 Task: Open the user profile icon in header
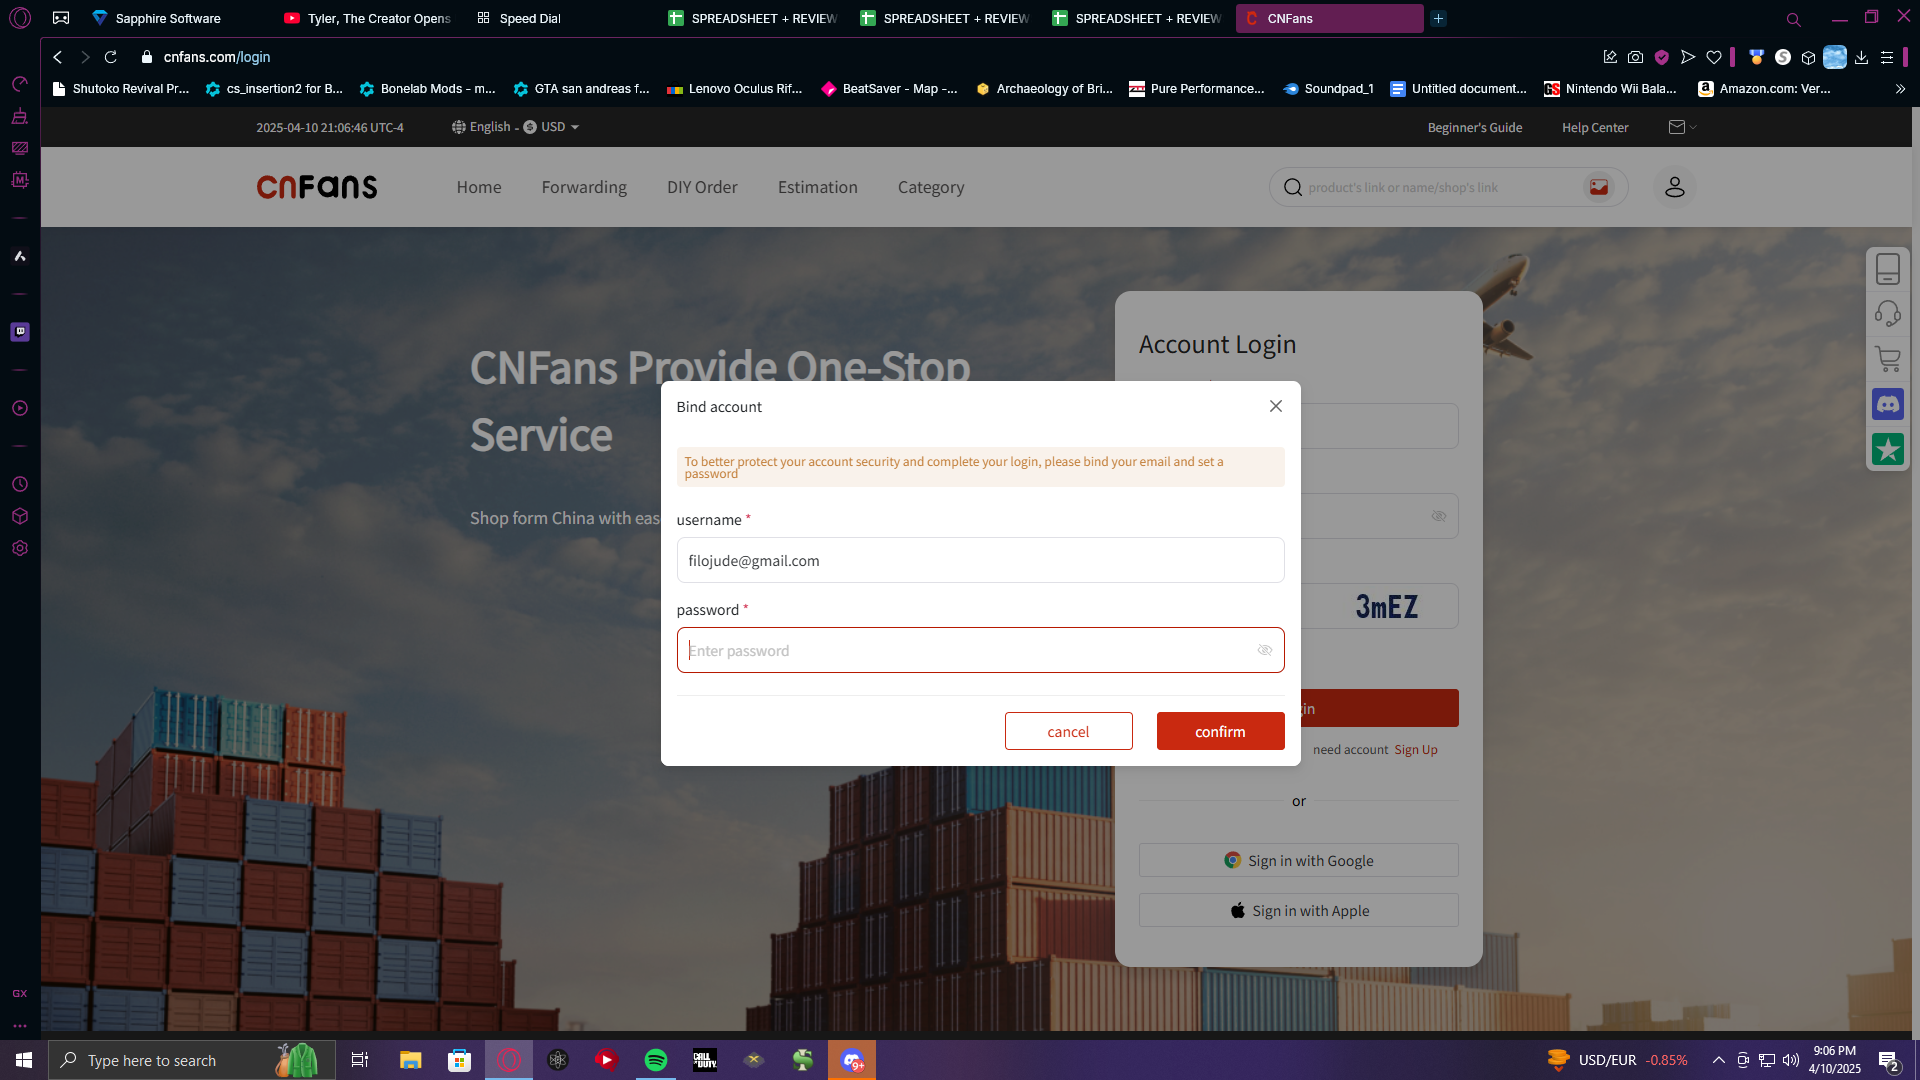pyautogui.click(x=1674, y=187)
